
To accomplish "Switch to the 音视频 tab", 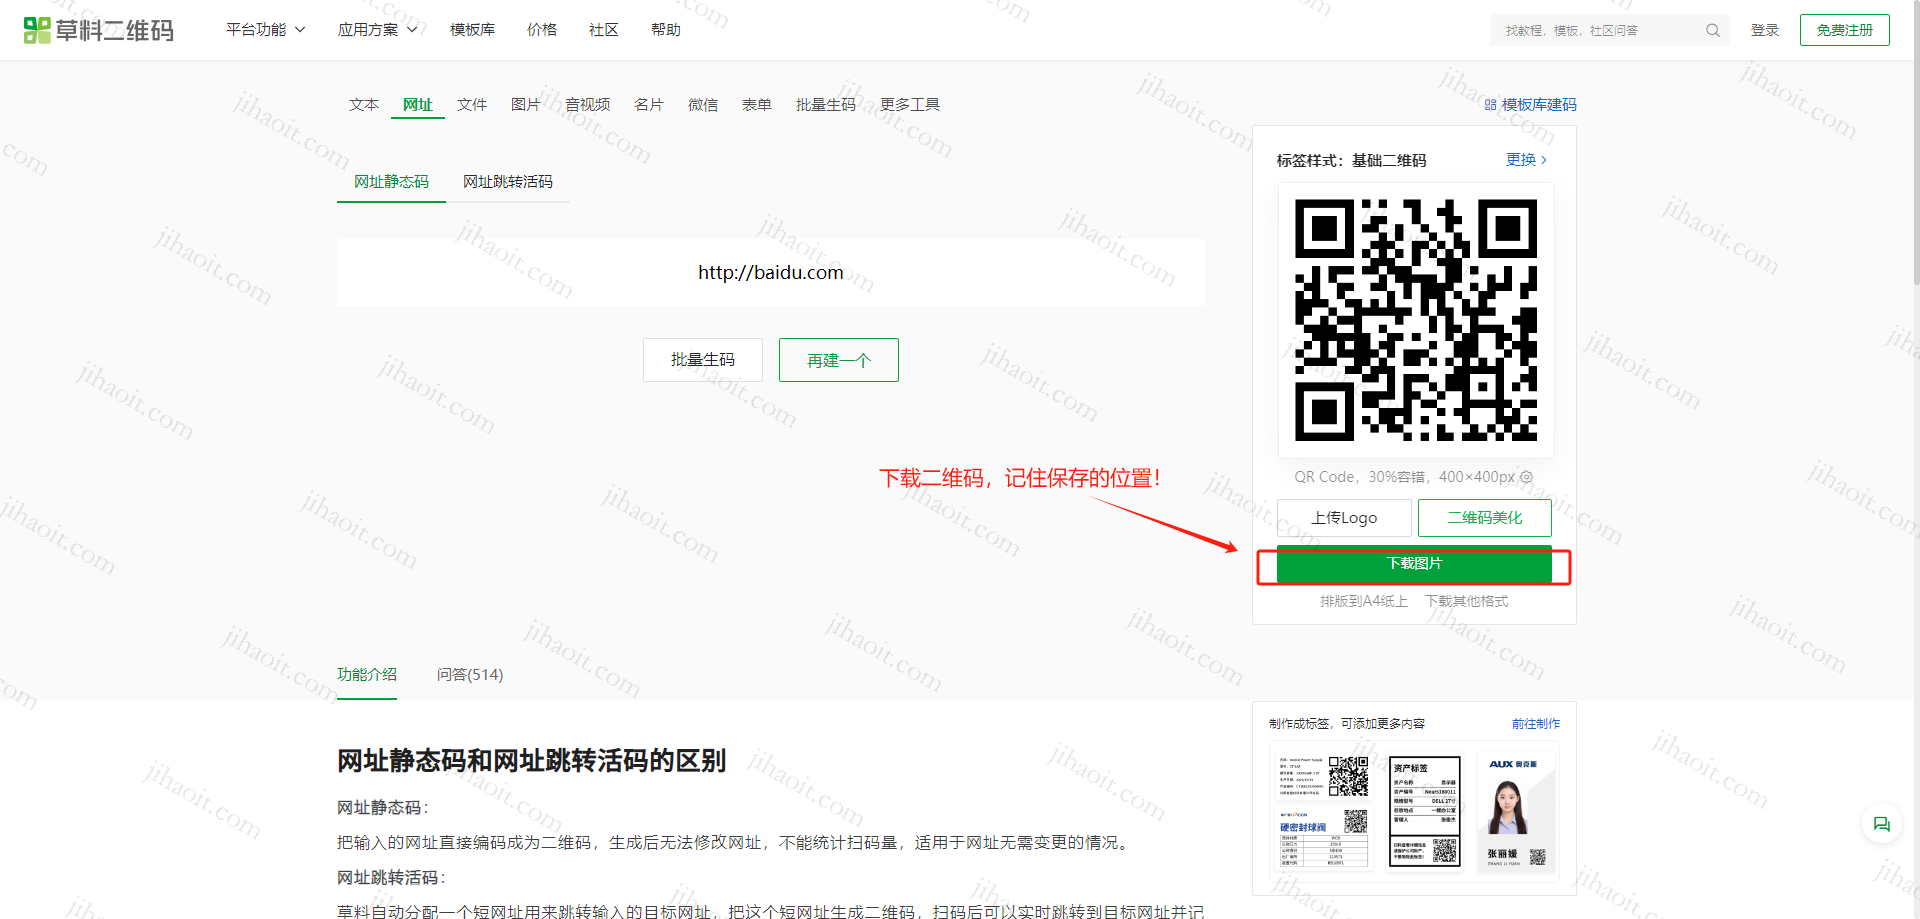I will (588, 105).
